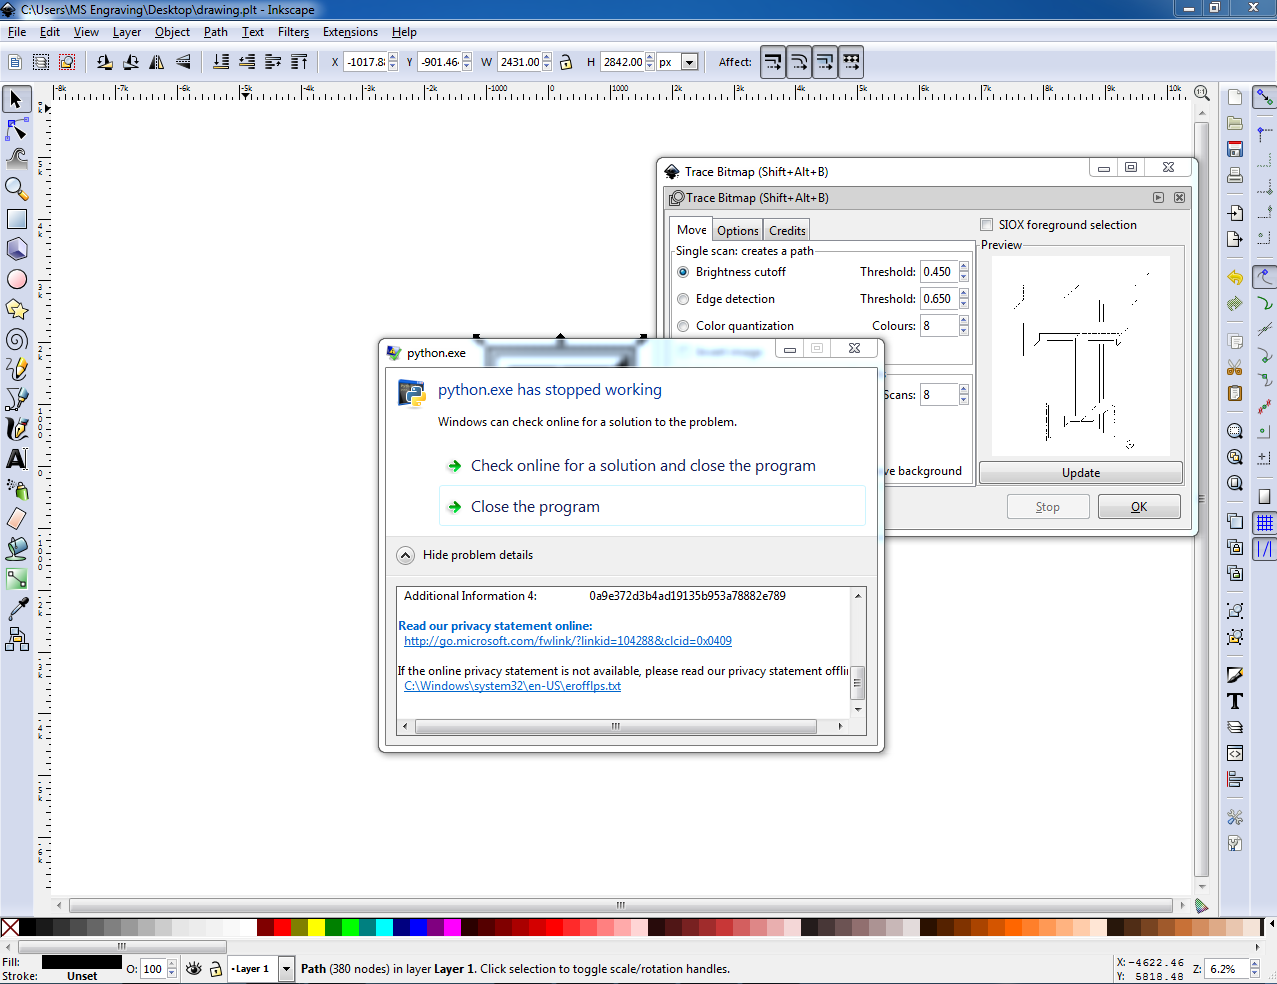Select the Color quantization radio button

coord(683,325)
